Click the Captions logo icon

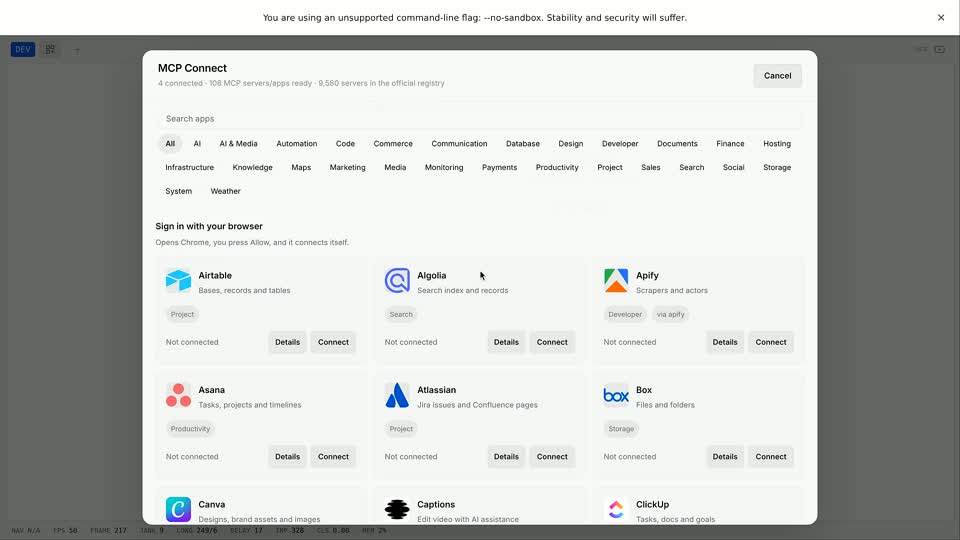click(397, 509)
